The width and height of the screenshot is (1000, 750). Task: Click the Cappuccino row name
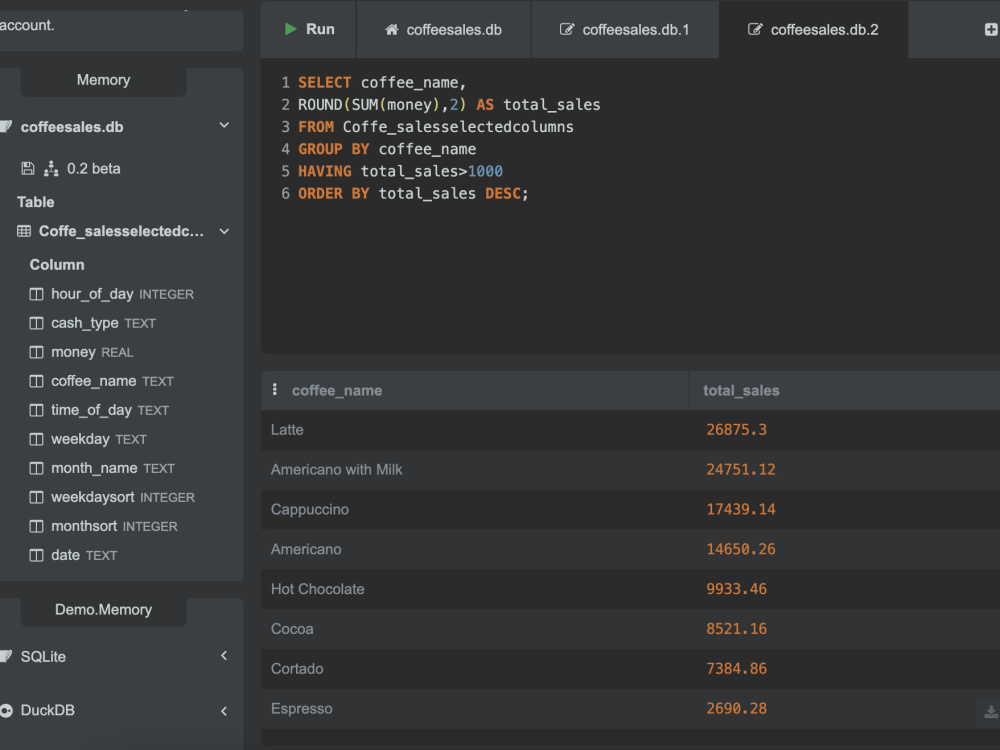click(x=310, y=510)
